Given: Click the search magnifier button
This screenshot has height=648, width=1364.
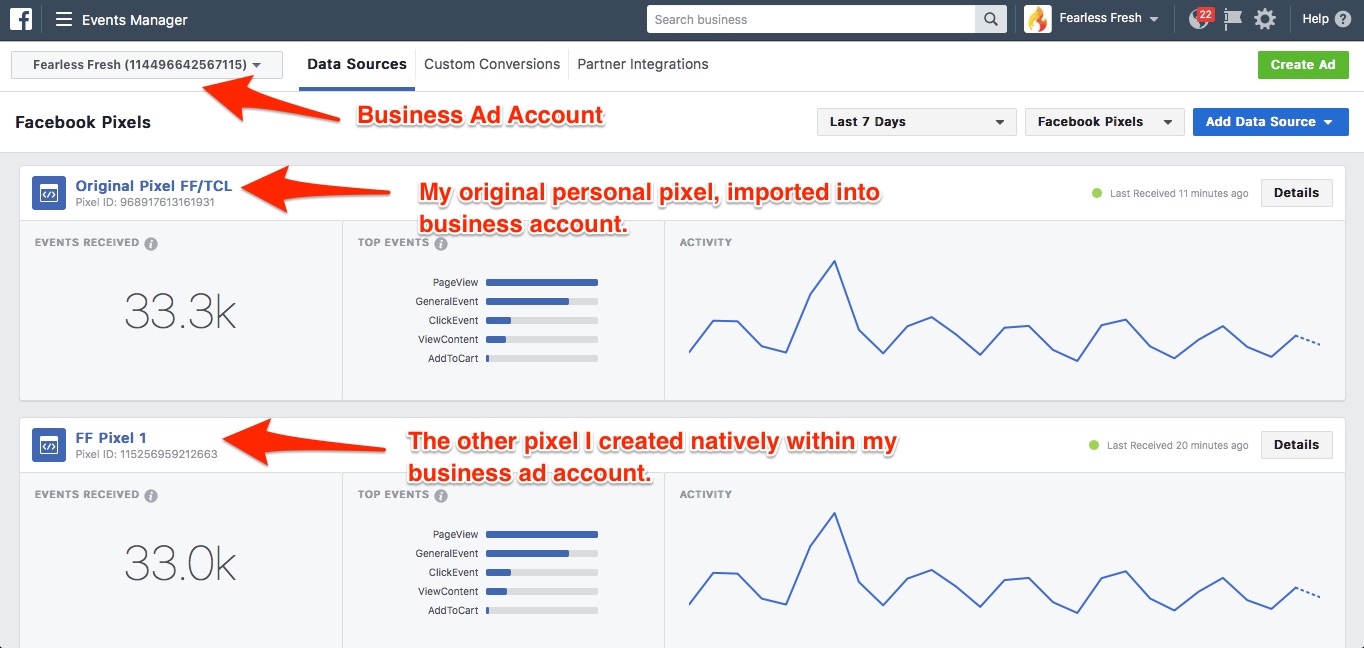Looking at the screenshot, I should [991, 19].
